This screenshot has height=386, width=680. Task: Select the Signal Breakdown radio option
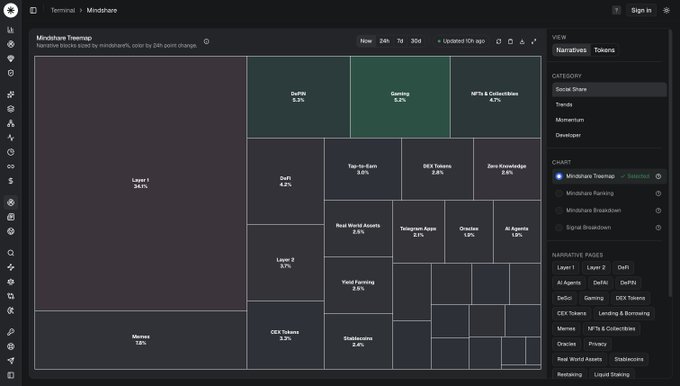[559, 227]
